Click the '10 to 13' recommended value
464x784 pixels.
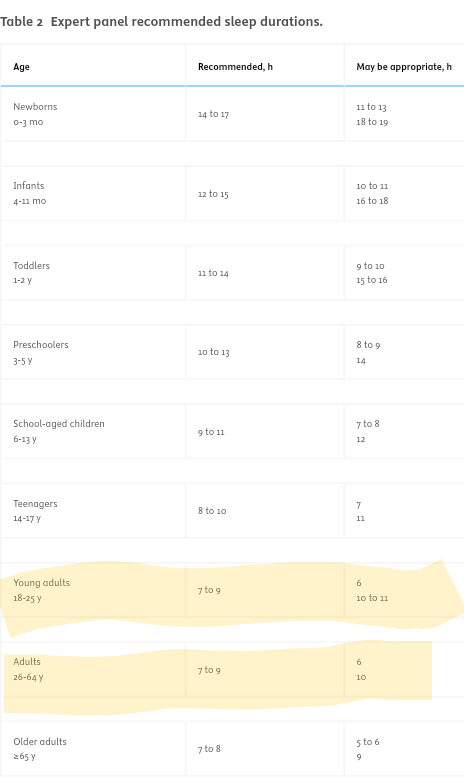click(x=214, y=352)
